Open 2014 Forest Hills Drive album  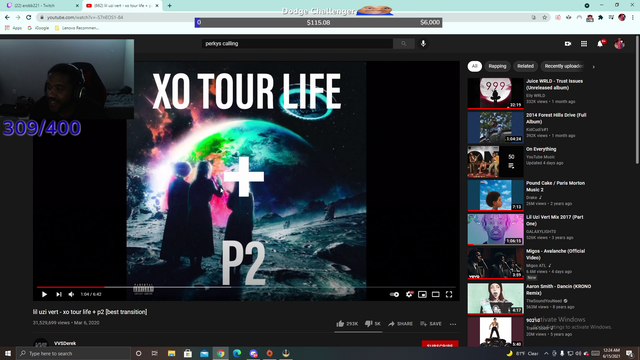[x=556, y=118]
